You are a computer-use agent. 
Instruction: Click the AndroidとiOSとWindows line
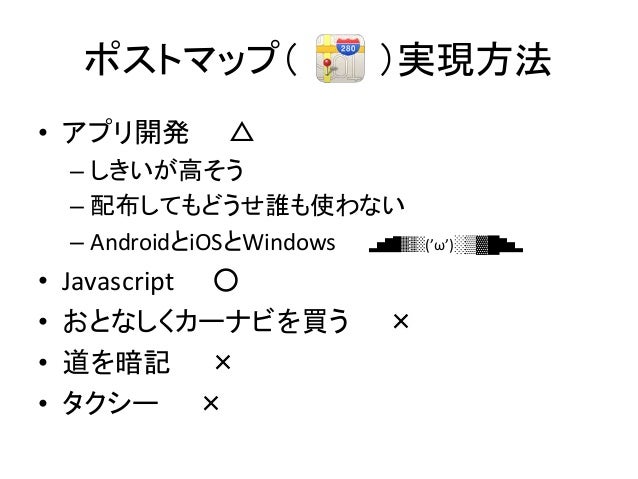click(x=213, y=242)
